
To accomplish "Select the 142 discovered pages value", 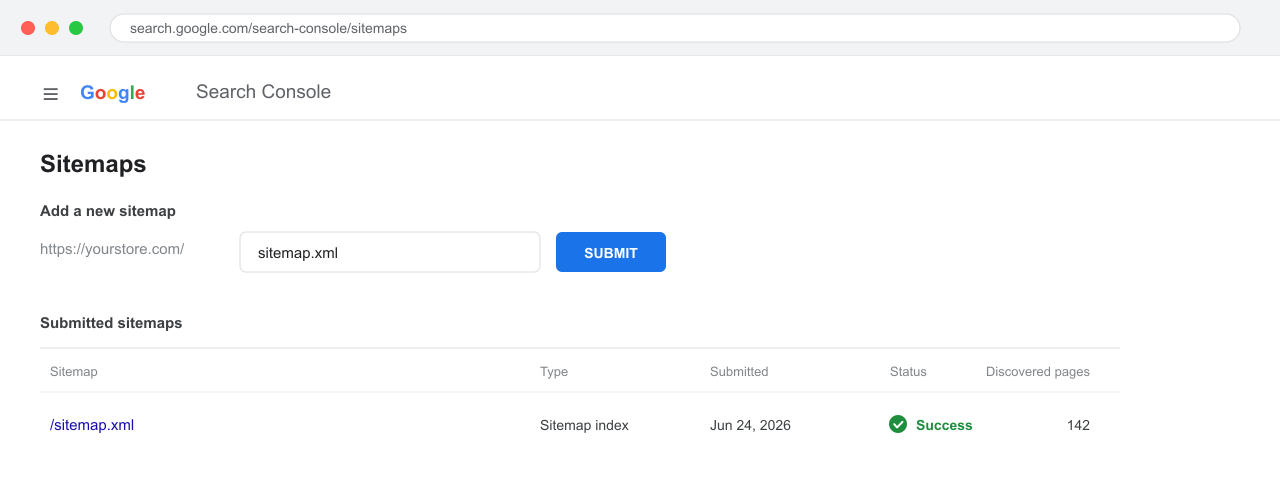I will [1078, 425].
